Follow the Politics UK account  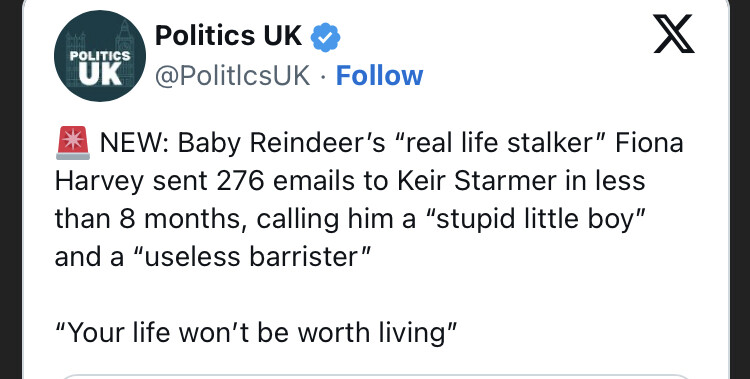coord(379,76)
